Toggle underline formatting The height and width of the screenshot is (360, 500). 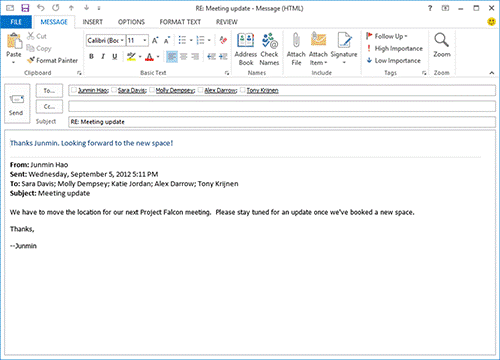click(115, 57)
